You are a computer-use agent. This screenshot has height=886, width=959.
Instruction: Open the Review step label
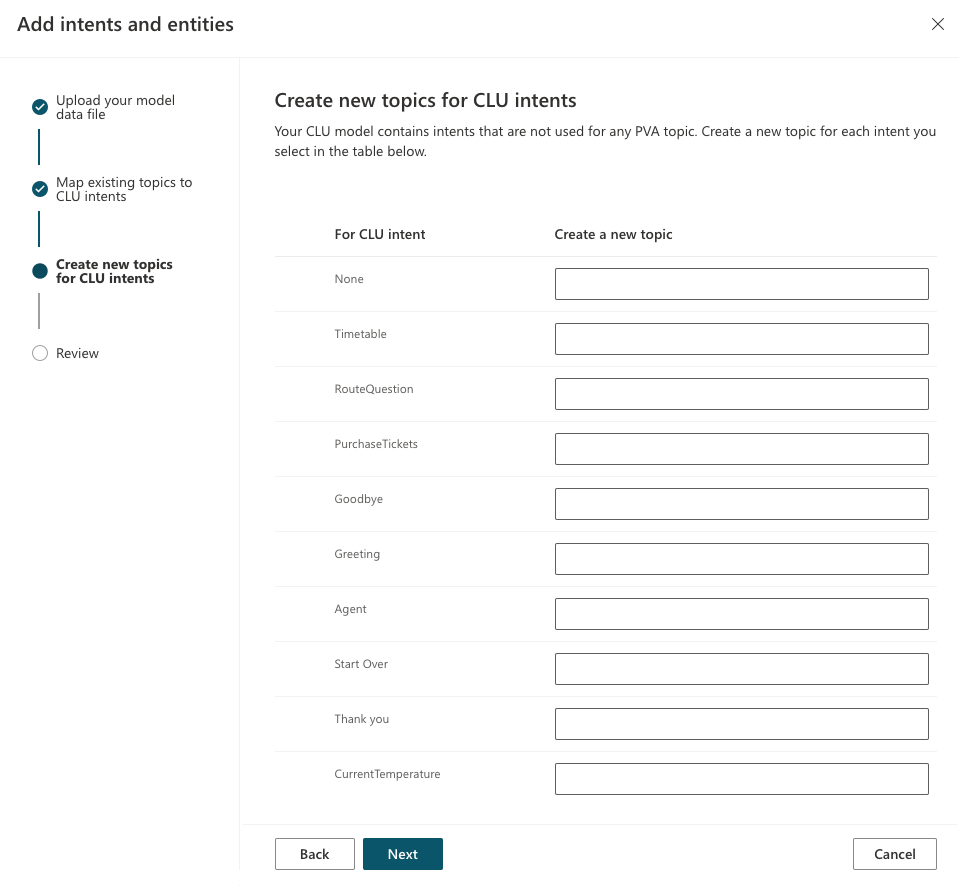77,353
